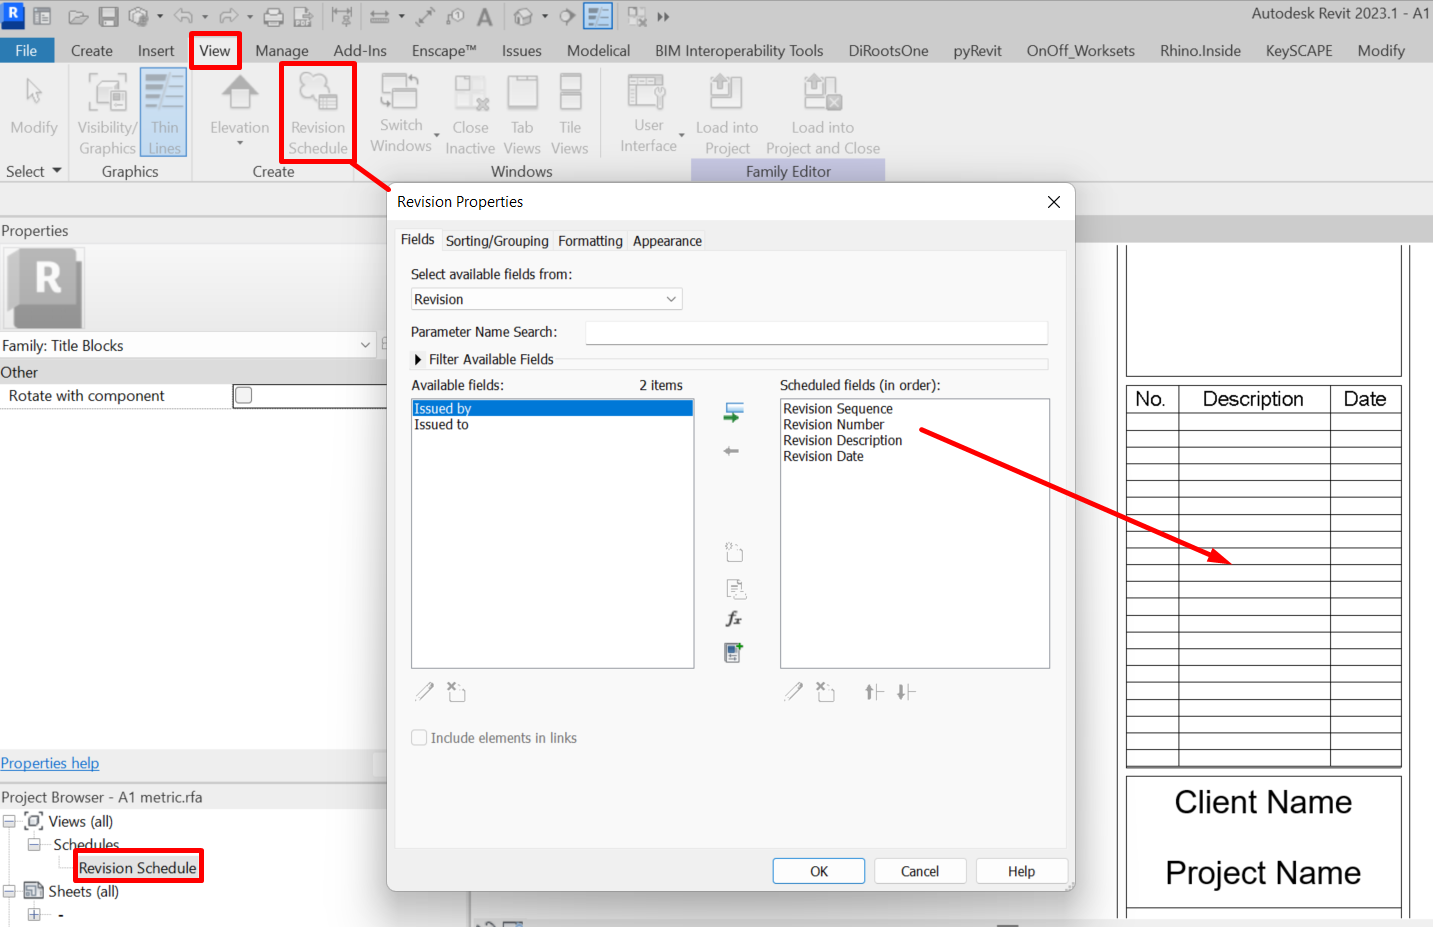
Task: Click the Redo arrow icon
Action: [228, 17]
